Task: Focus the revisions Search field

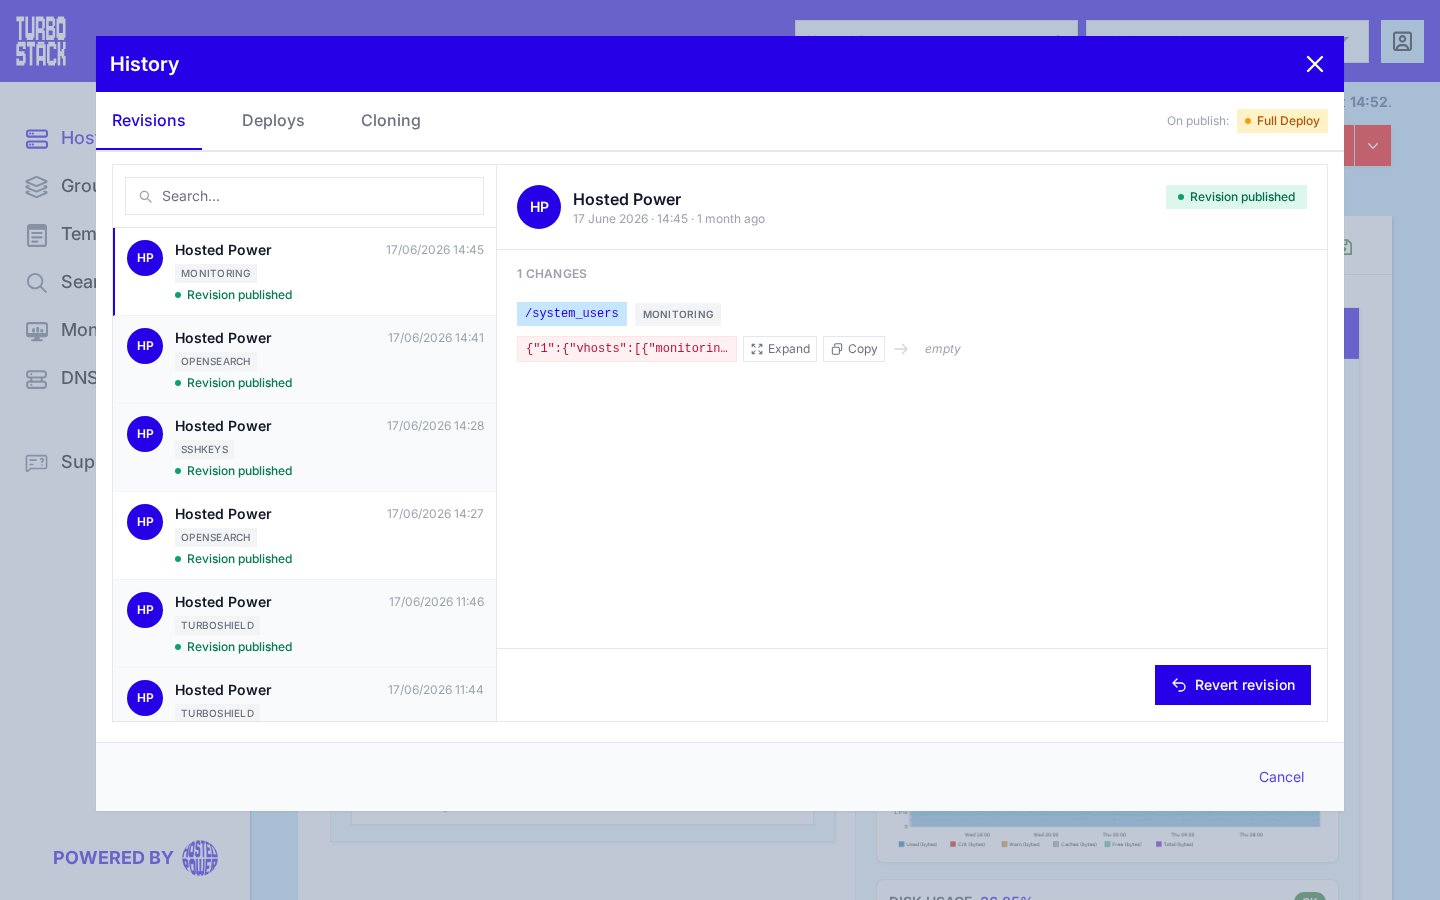Action: tap(304, 196)
